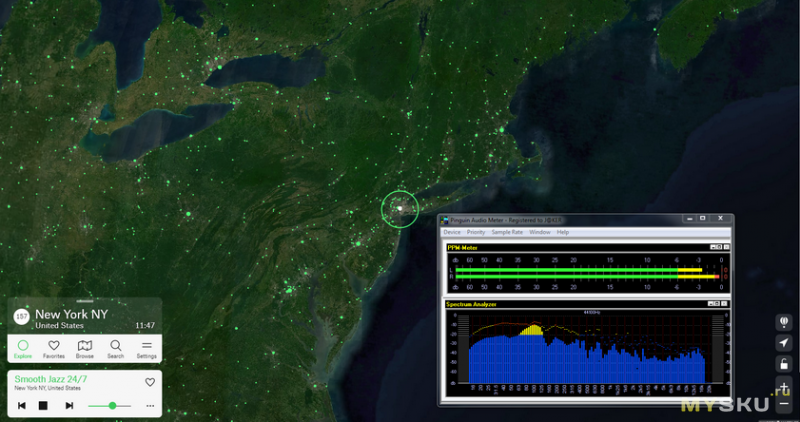Add Smooth Jazz 24/7 to favorites
Viewport: 800px width, 422px height.
(x=150, y=382)
